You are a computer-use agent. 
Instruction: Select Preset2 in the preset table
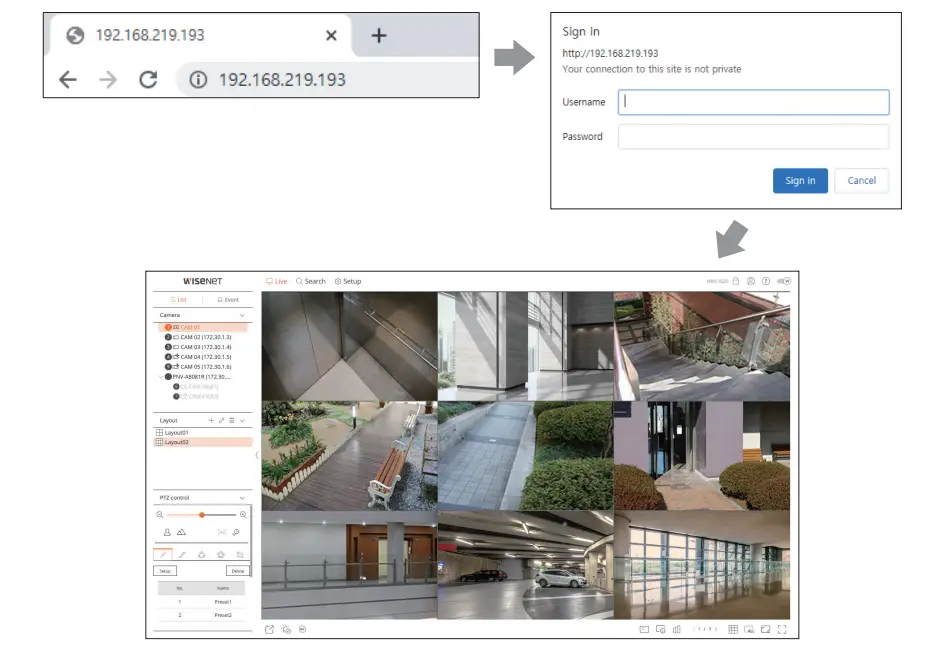tap(201, 615)
